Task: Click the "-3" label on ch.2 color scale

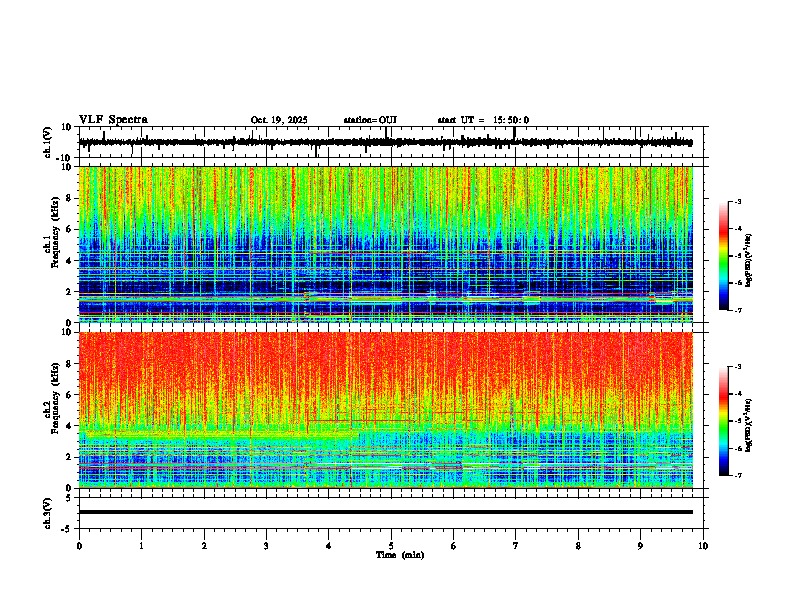Action: pos(737,367)
